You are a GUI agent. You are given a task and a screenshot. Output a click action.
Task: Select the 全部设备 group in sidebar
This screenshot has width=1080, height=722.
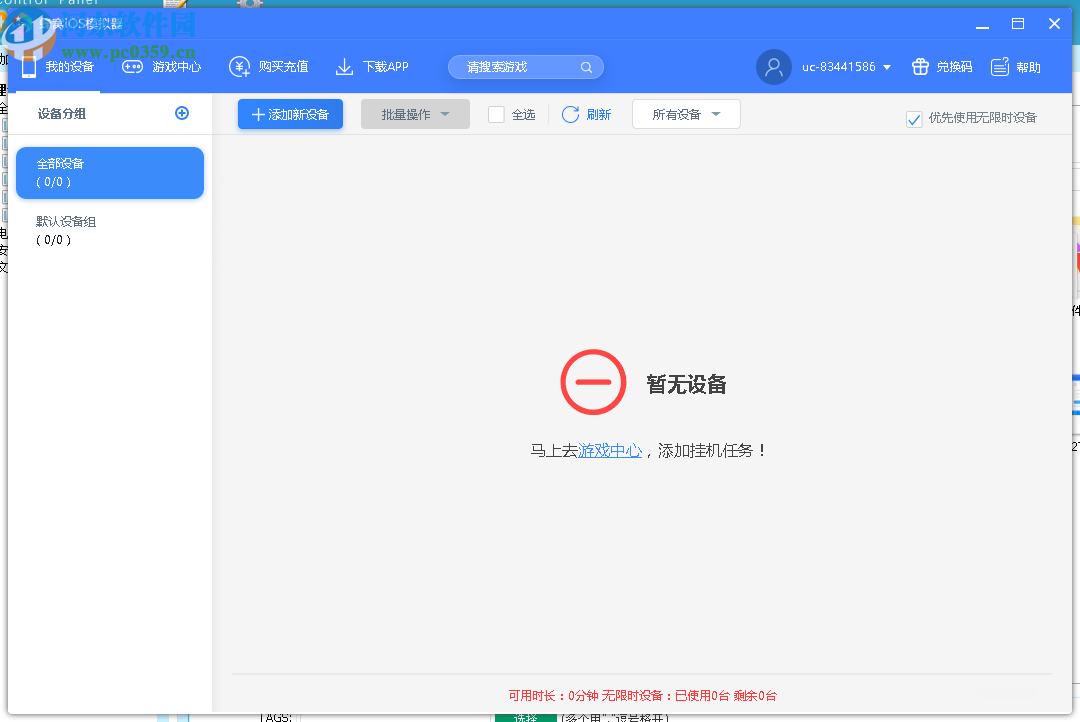click(x=109, y=172)
